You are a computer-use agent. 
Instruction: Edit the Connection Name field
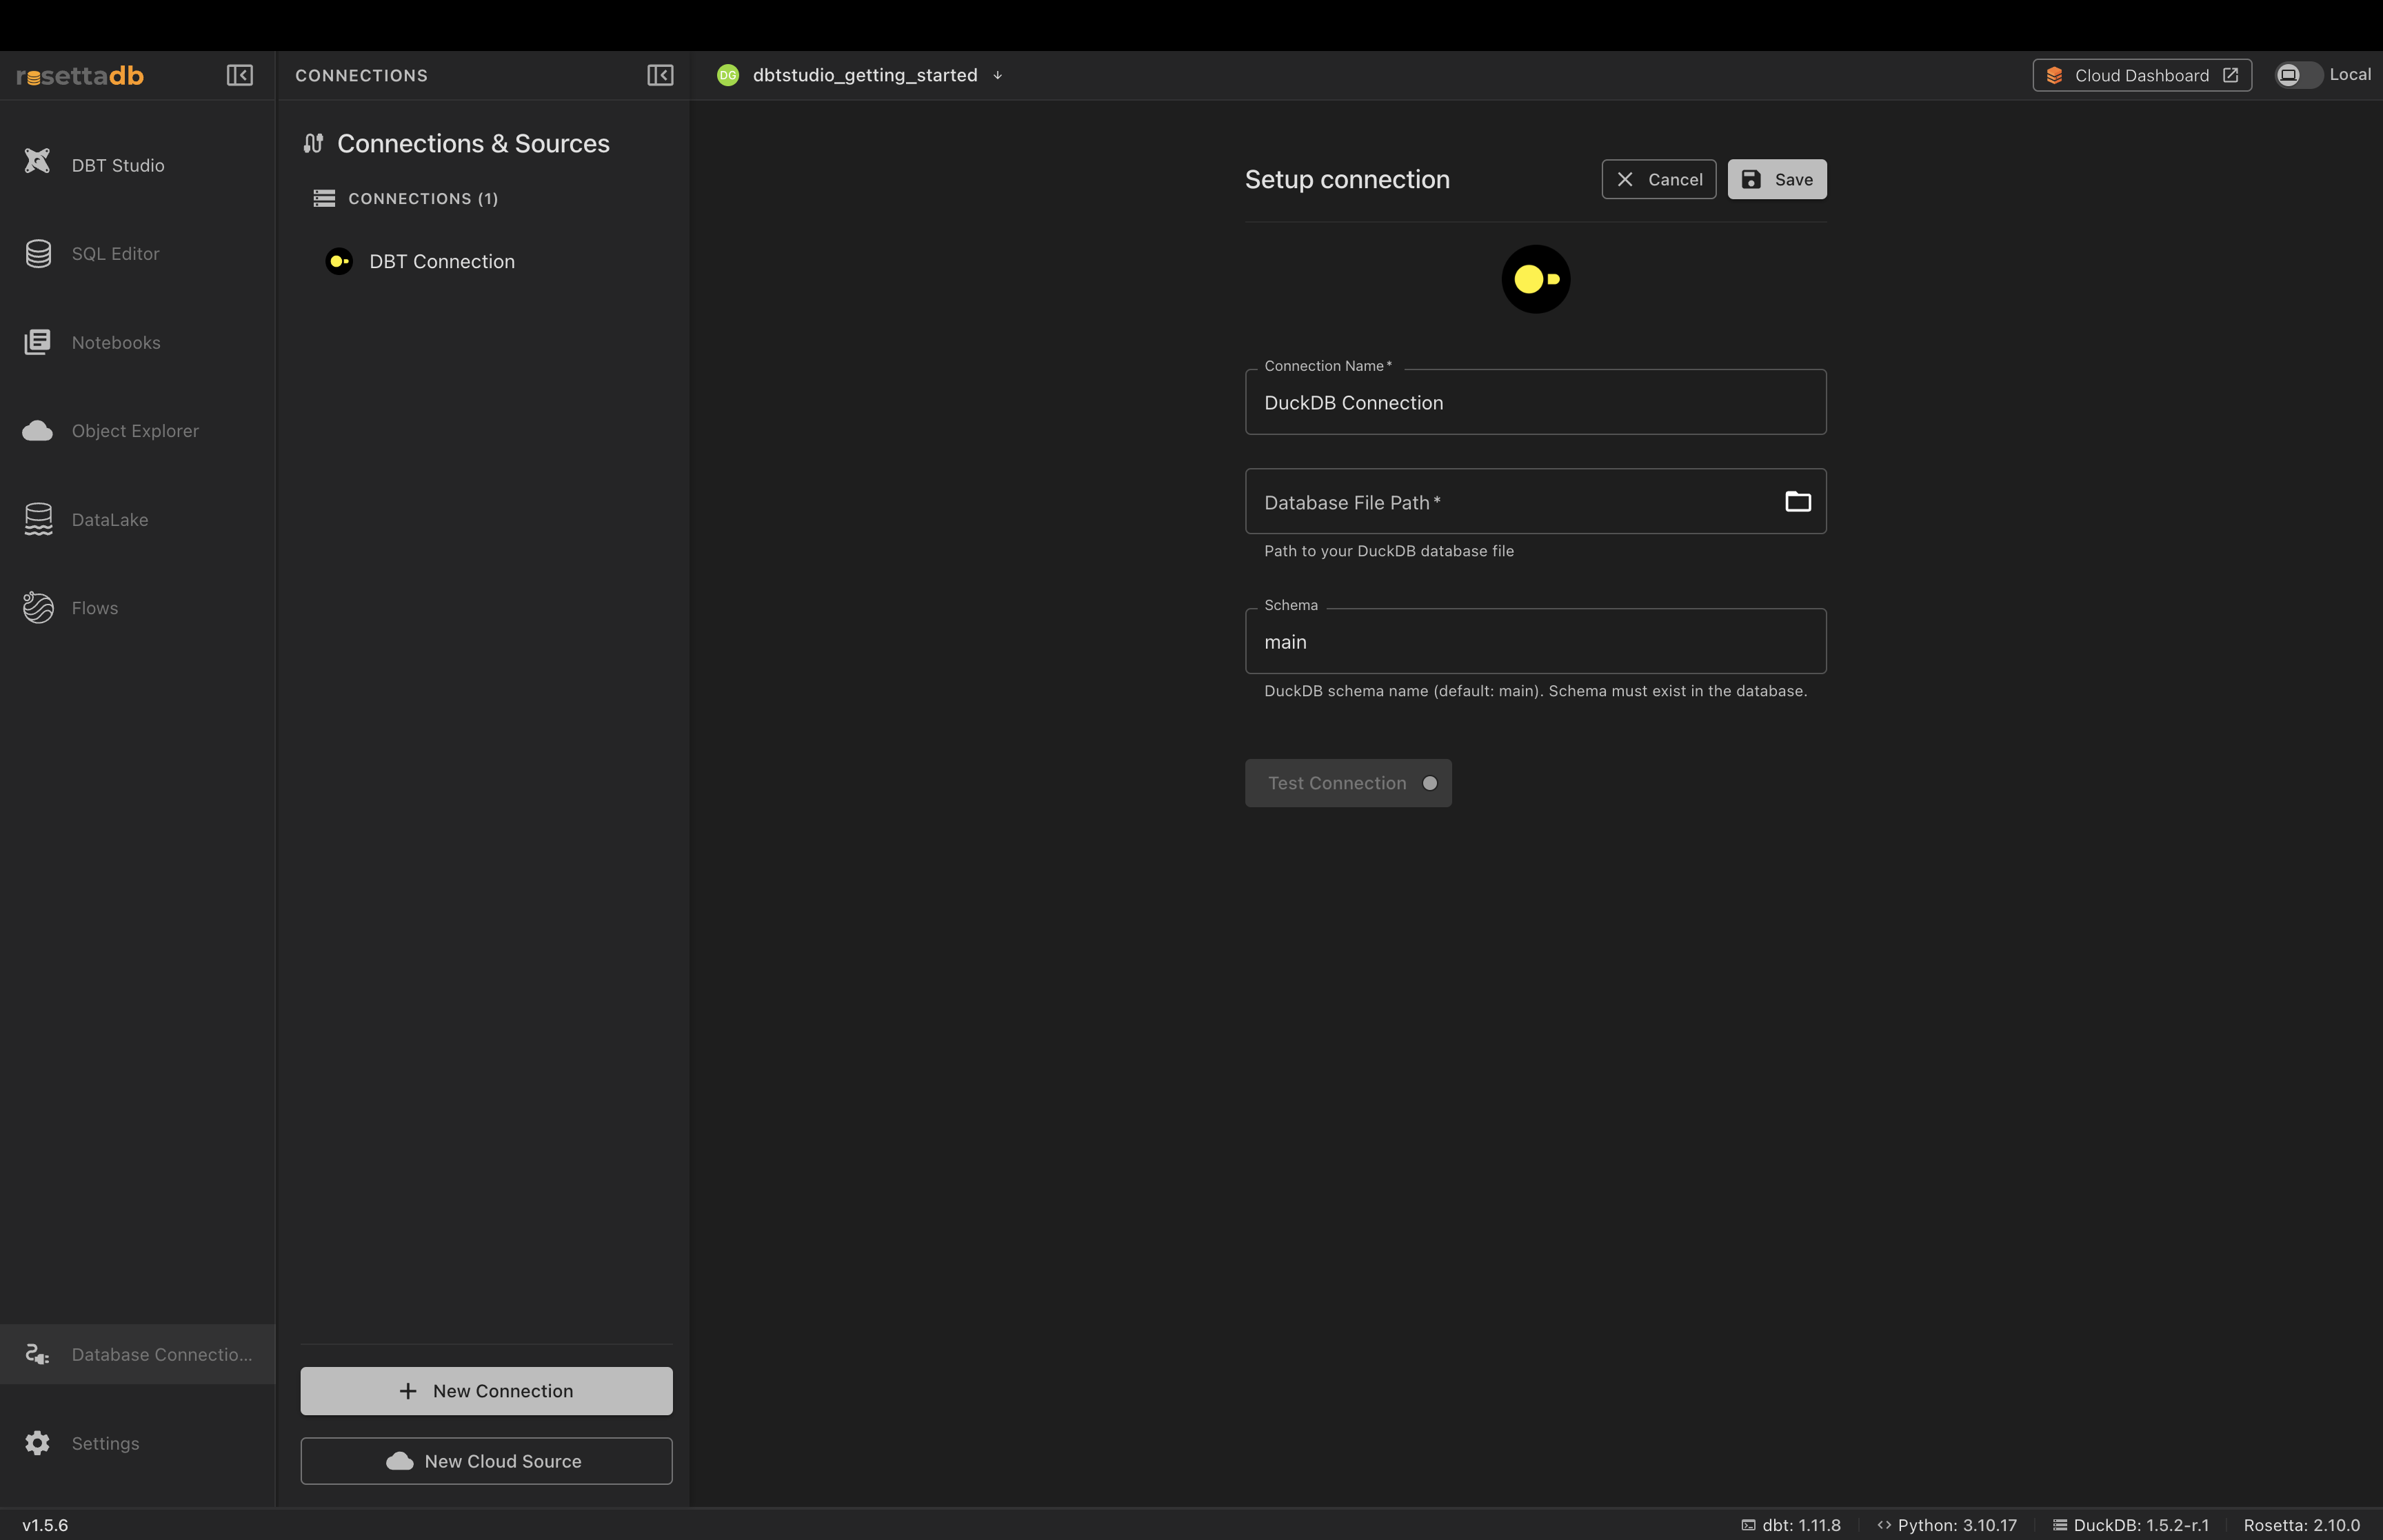point(1536,402)
